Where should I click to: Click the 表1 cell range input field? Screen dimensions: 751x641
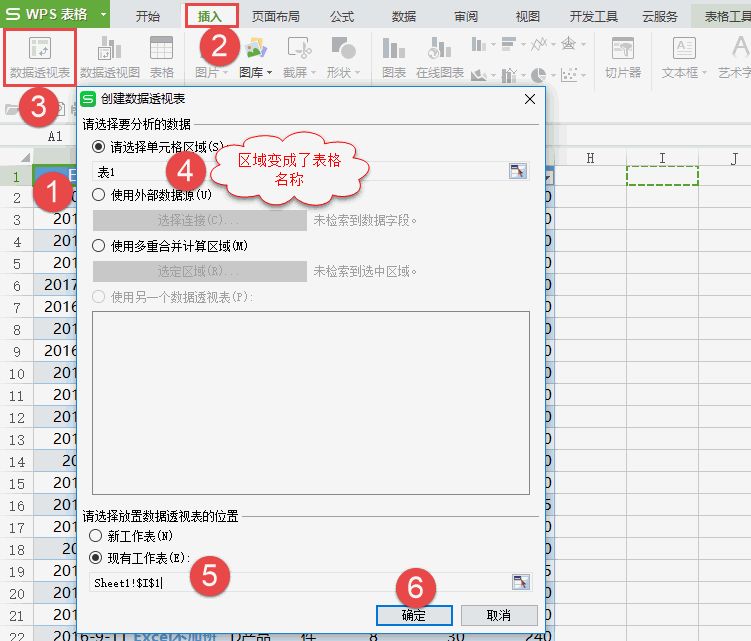[x=299, y=172]
